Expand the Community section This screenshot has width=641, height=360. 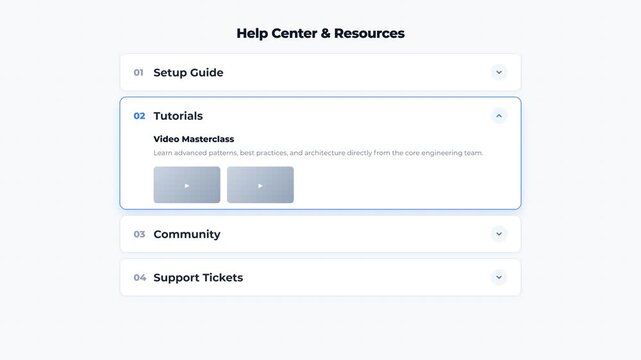[320, 234]
